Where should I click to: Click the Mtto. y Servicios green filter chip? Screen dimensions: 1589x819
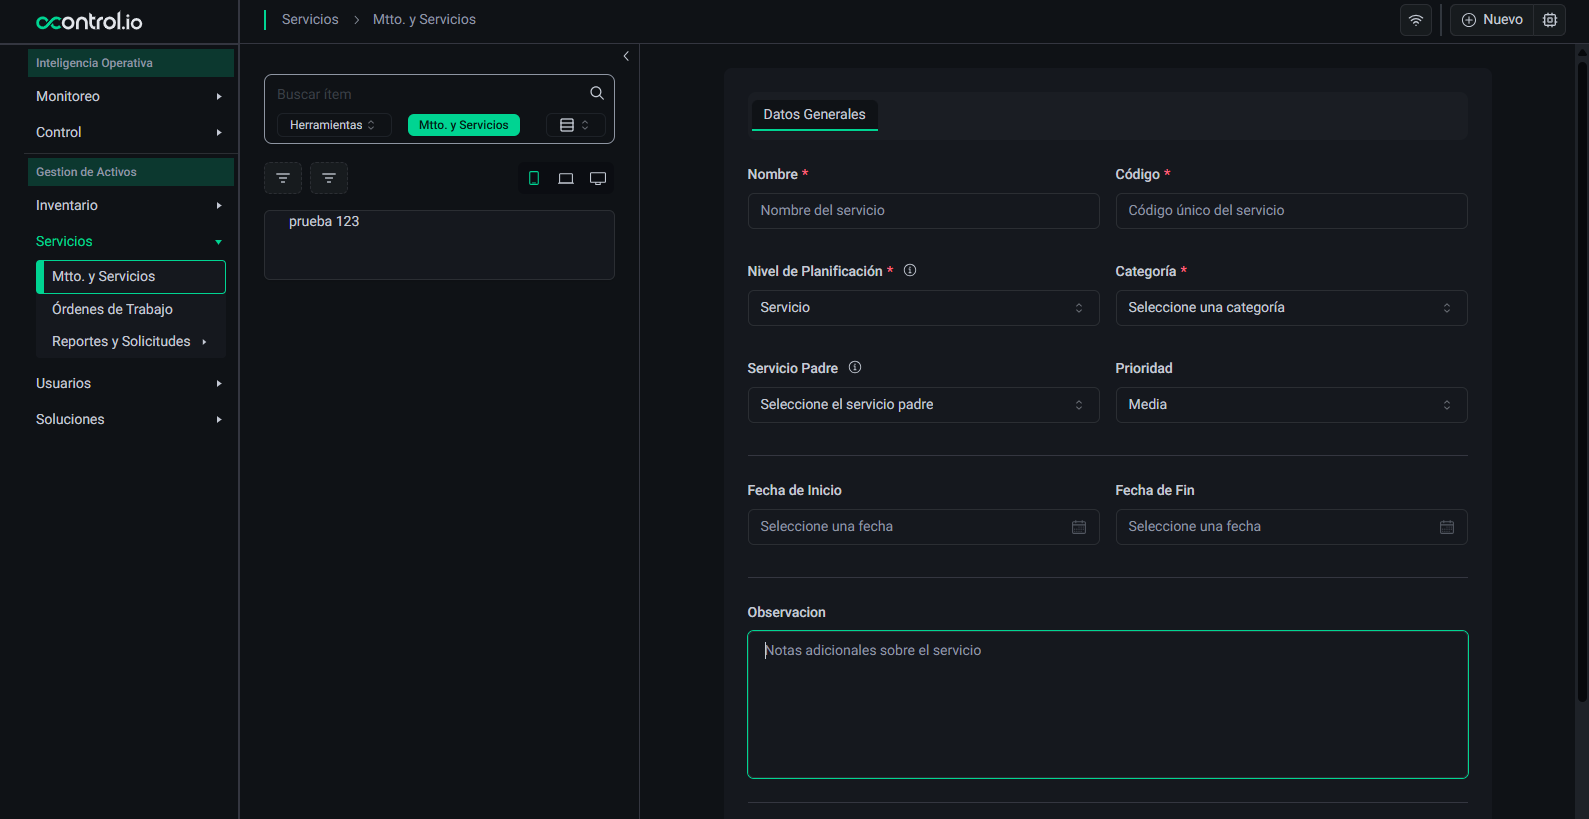(463, 125)
